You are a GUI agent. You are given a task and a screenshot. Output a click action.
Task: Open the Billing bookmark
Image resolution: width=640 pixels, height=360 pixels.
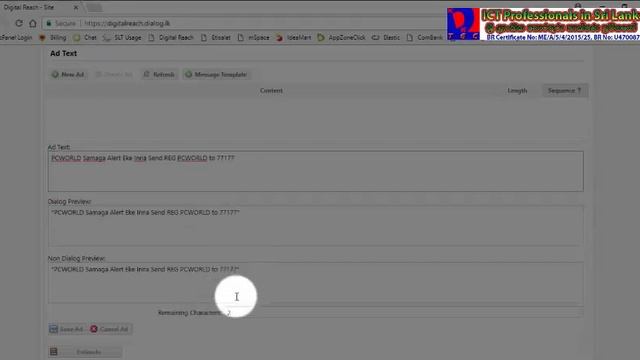click(53, 38)
